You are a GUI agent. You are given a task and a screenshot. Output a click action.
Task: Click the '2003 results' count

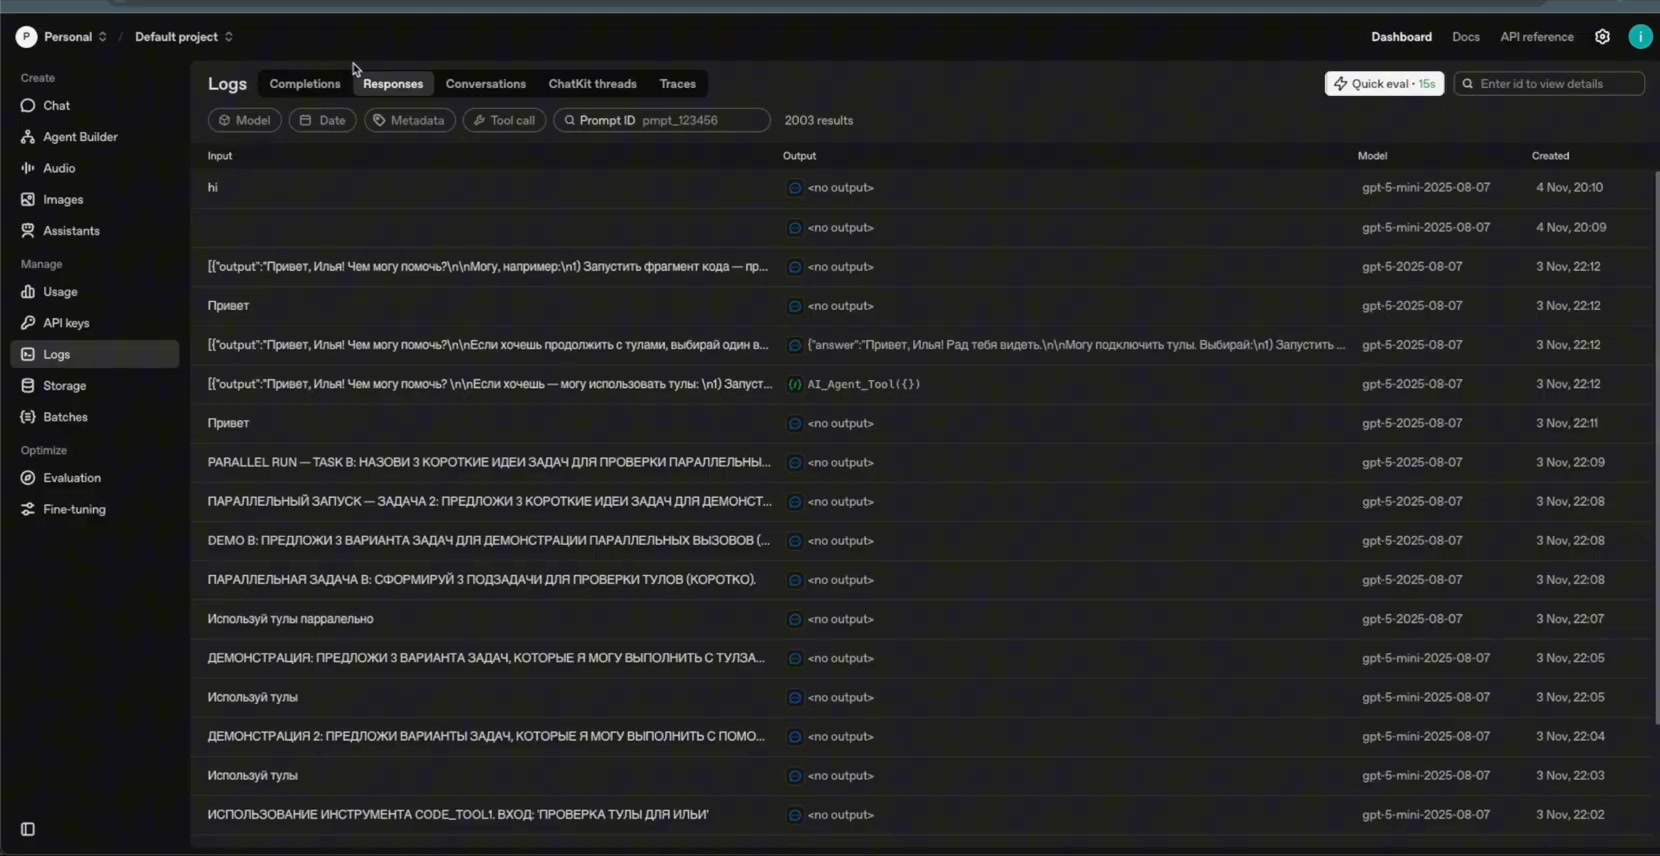coord(818,120)
